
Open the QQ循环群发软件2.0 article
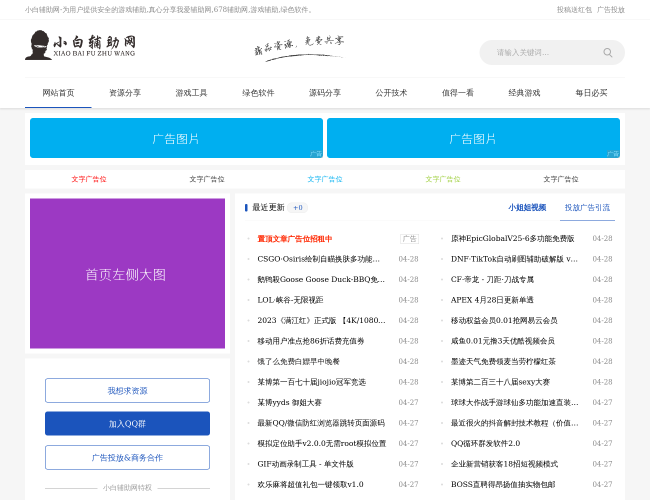point(485,444)
